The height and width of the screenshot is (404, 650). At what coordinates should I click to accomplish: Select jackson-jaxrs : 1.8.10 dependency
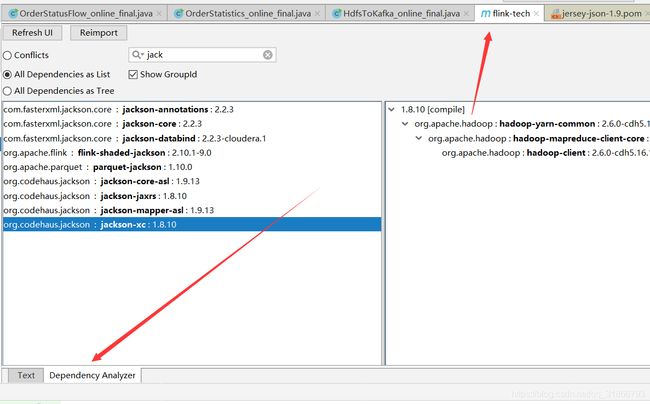(192, 196)
